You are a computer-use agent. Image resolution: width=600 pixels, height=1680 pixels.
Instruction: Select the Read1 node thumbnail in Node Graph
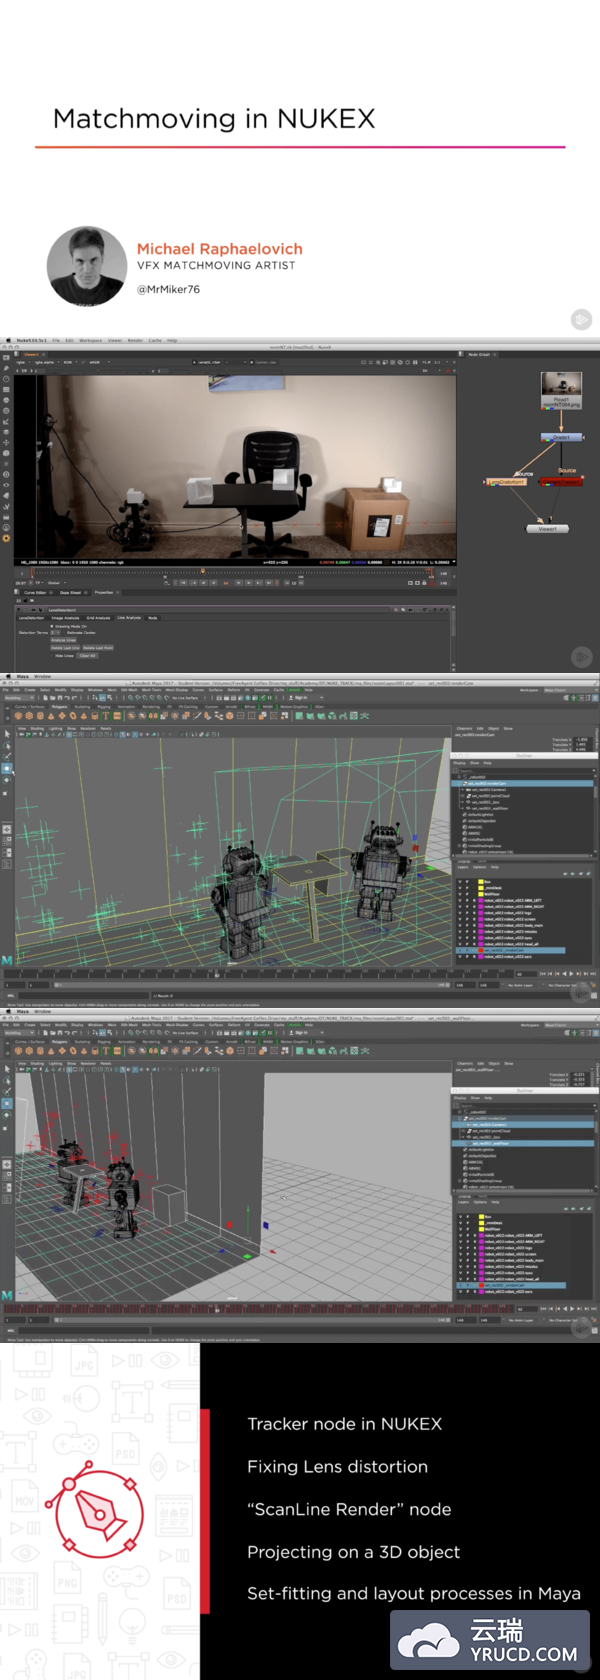(x=561, y=386)
